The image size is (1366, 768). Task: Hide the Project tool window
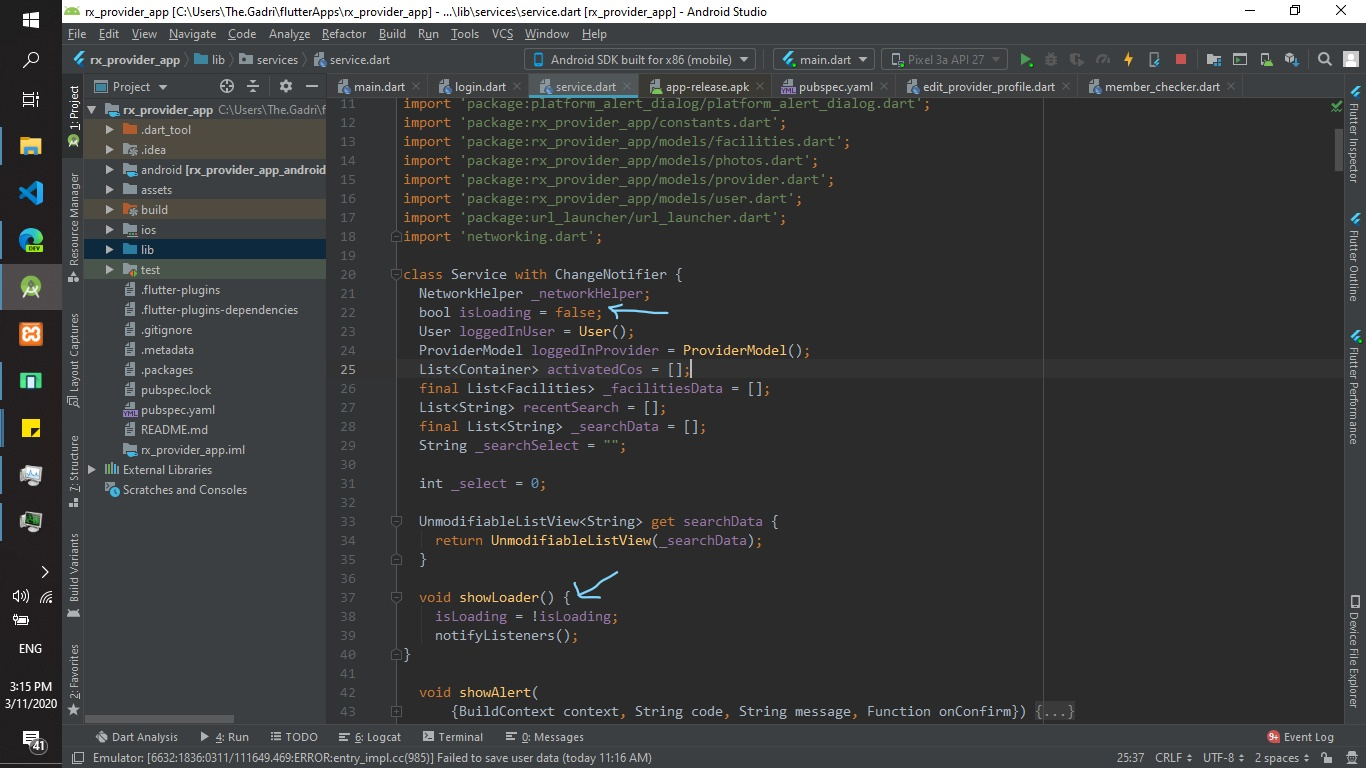(312, 87)
